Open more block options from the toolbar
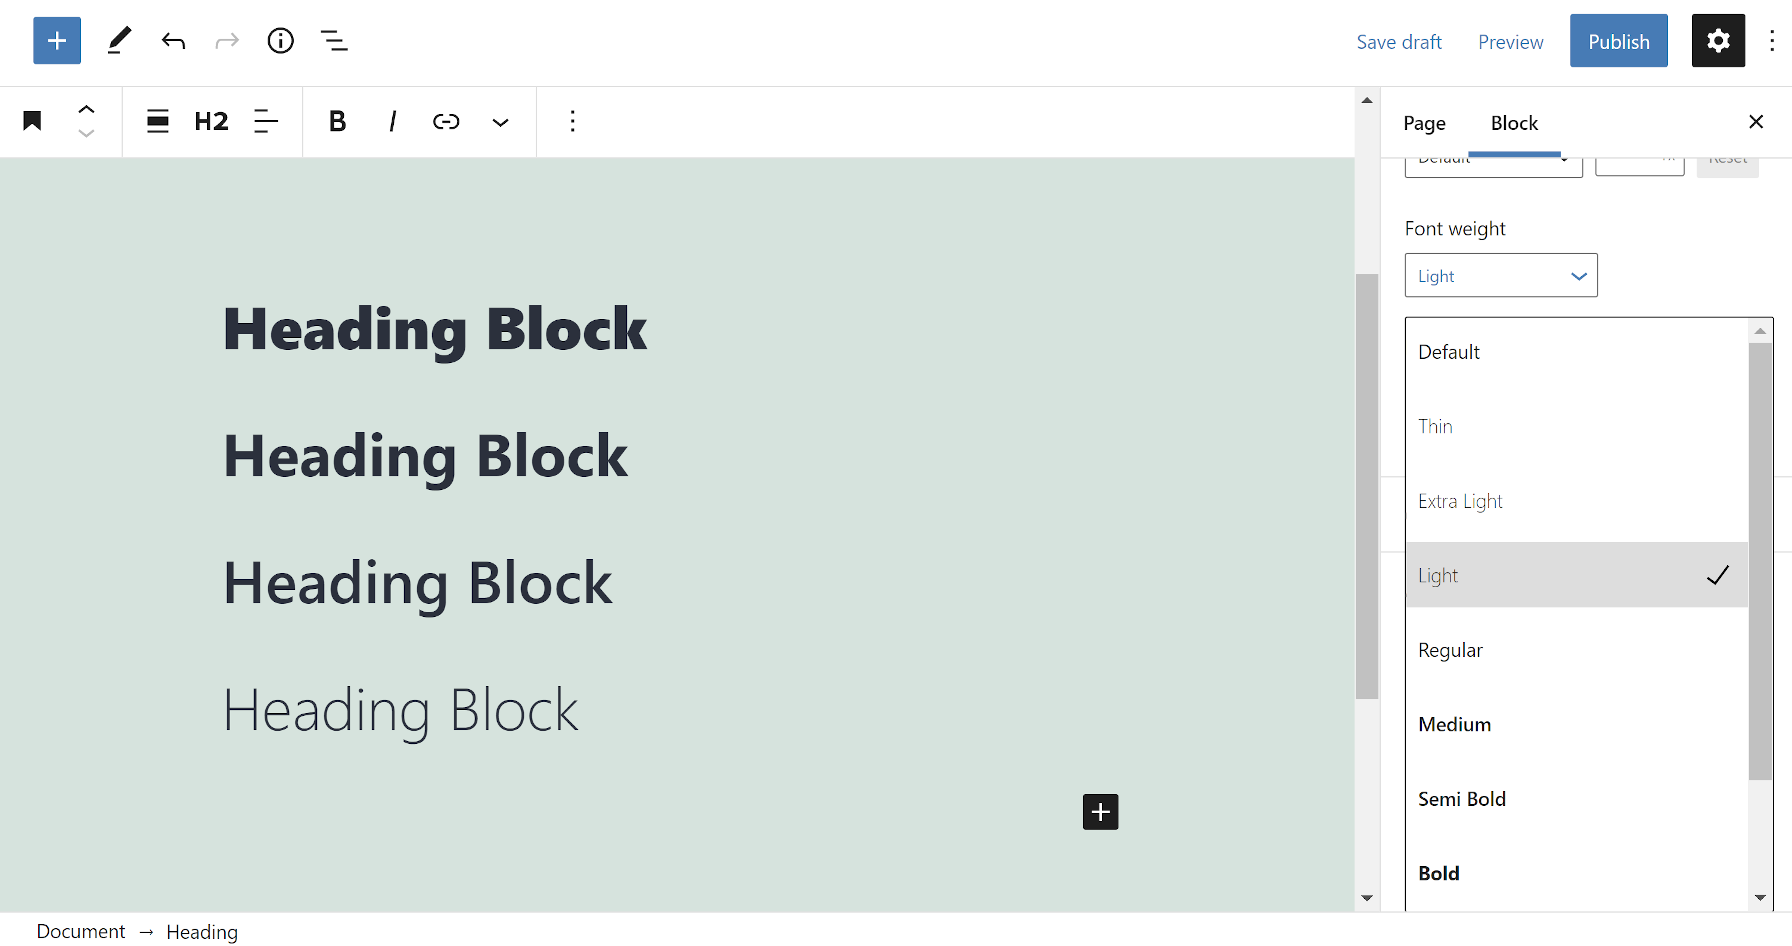Image resolution: width=1792 pixels, height=946 pixels. [573, 121]
